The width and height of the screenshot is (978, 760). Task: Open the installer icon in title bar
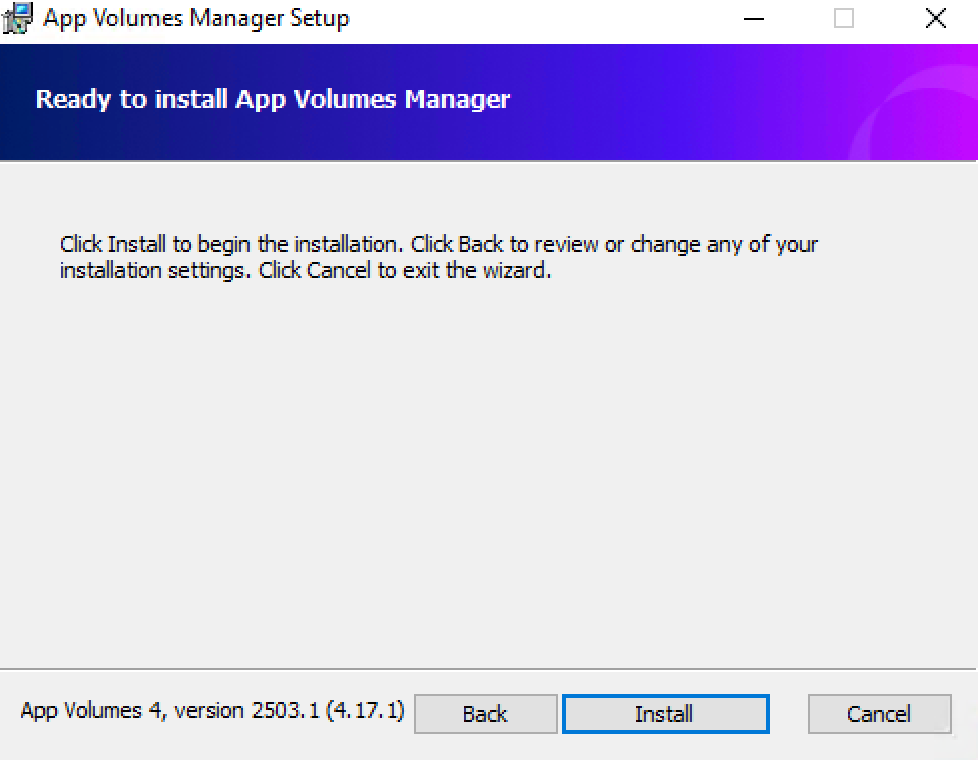[x=17, y=18]
